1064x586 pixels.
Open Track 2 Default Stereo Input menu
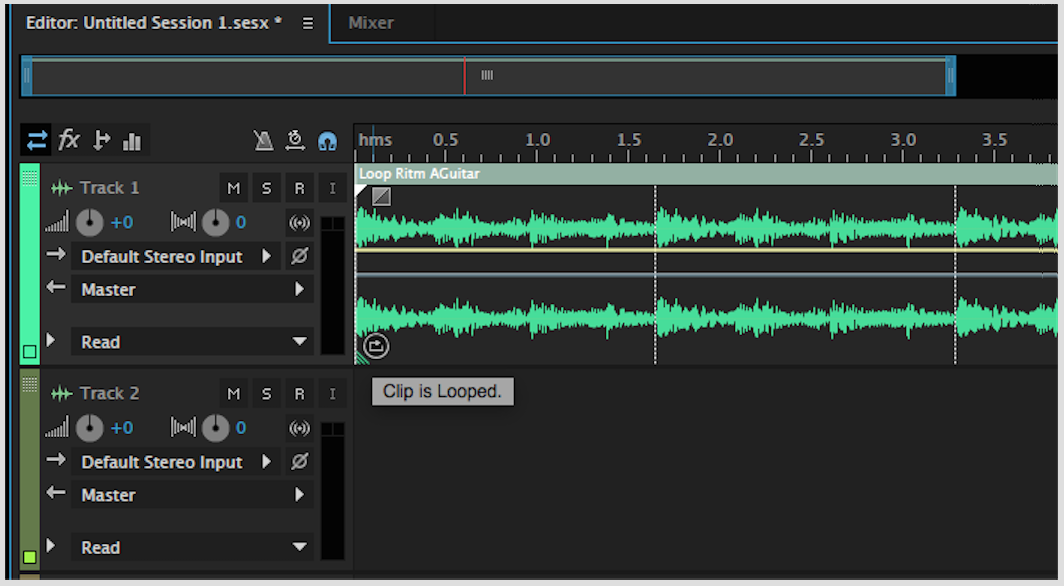pos(176,462)
